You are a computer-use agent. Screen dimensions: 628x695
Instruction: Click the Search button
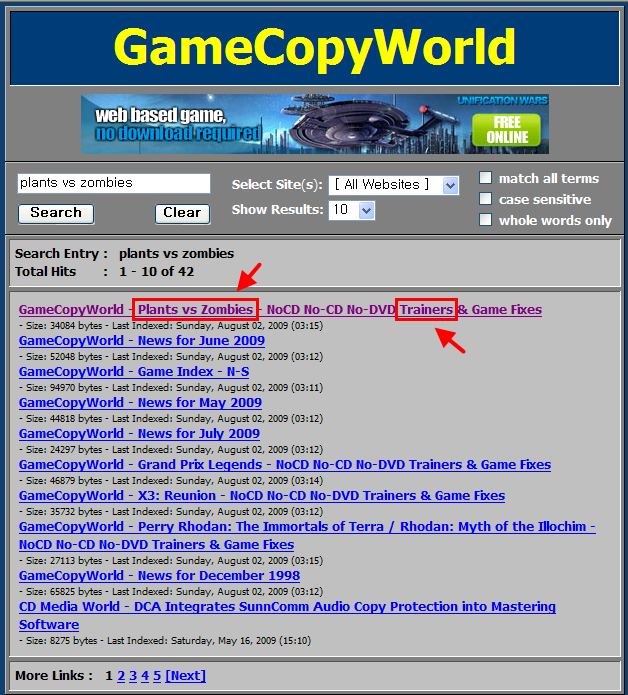56,214
